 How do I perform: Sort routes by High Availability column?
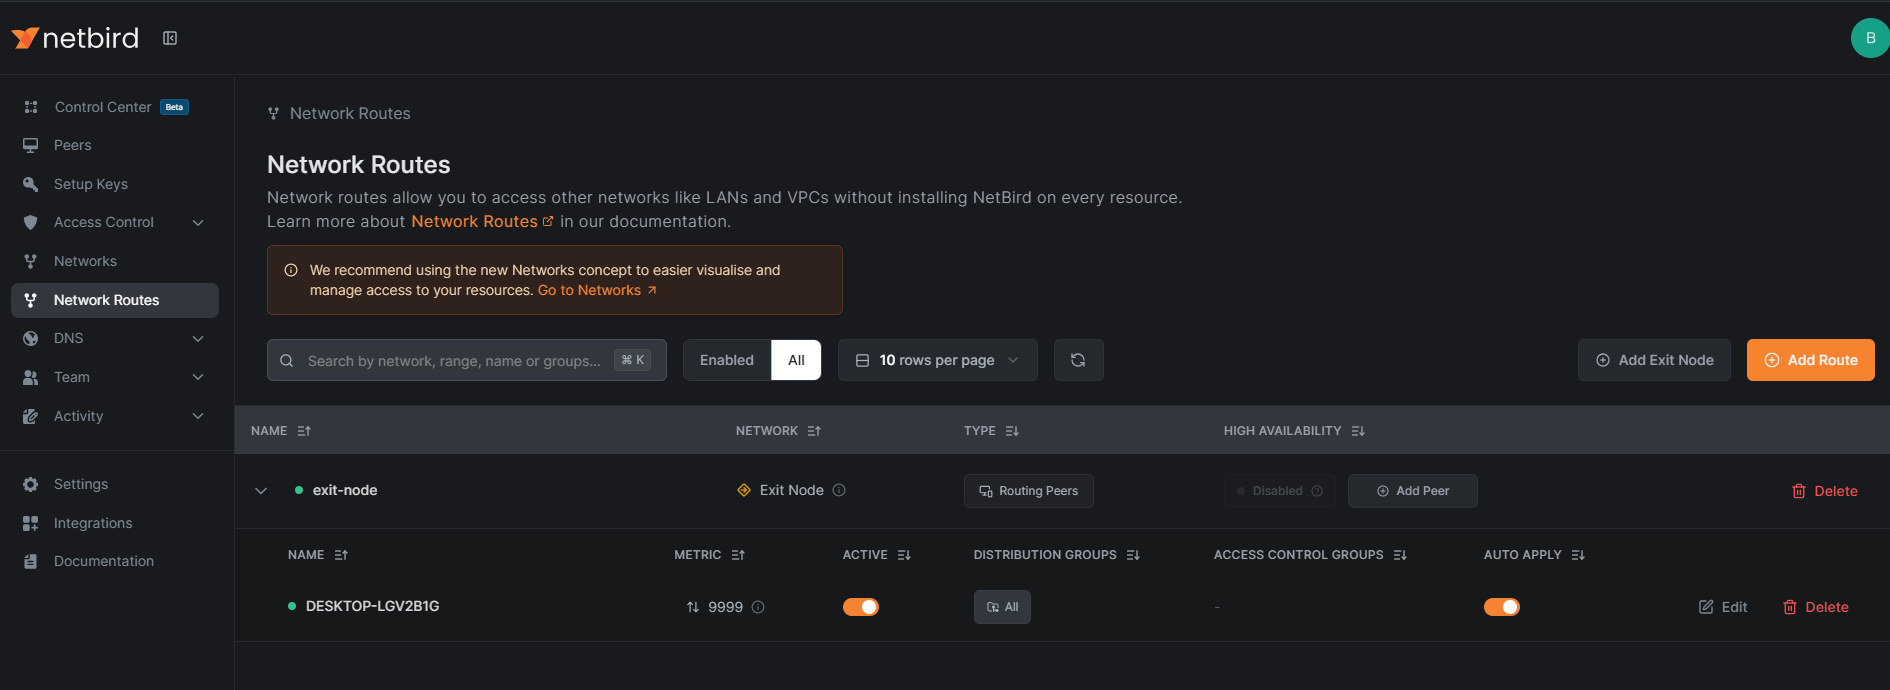1357,431
